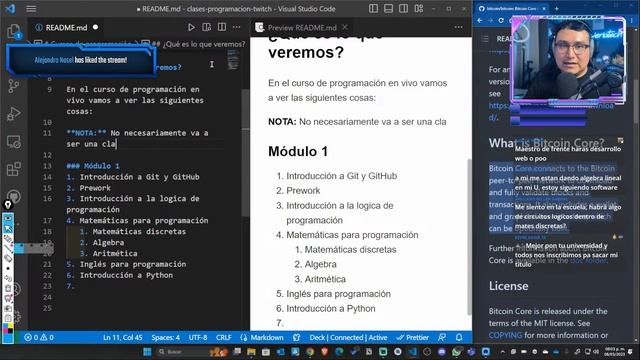Viewport: 640px width, 360px height.
Task: Toggle bottom panel layout icon
Action: pyautogui.click(x=388, y=9)
